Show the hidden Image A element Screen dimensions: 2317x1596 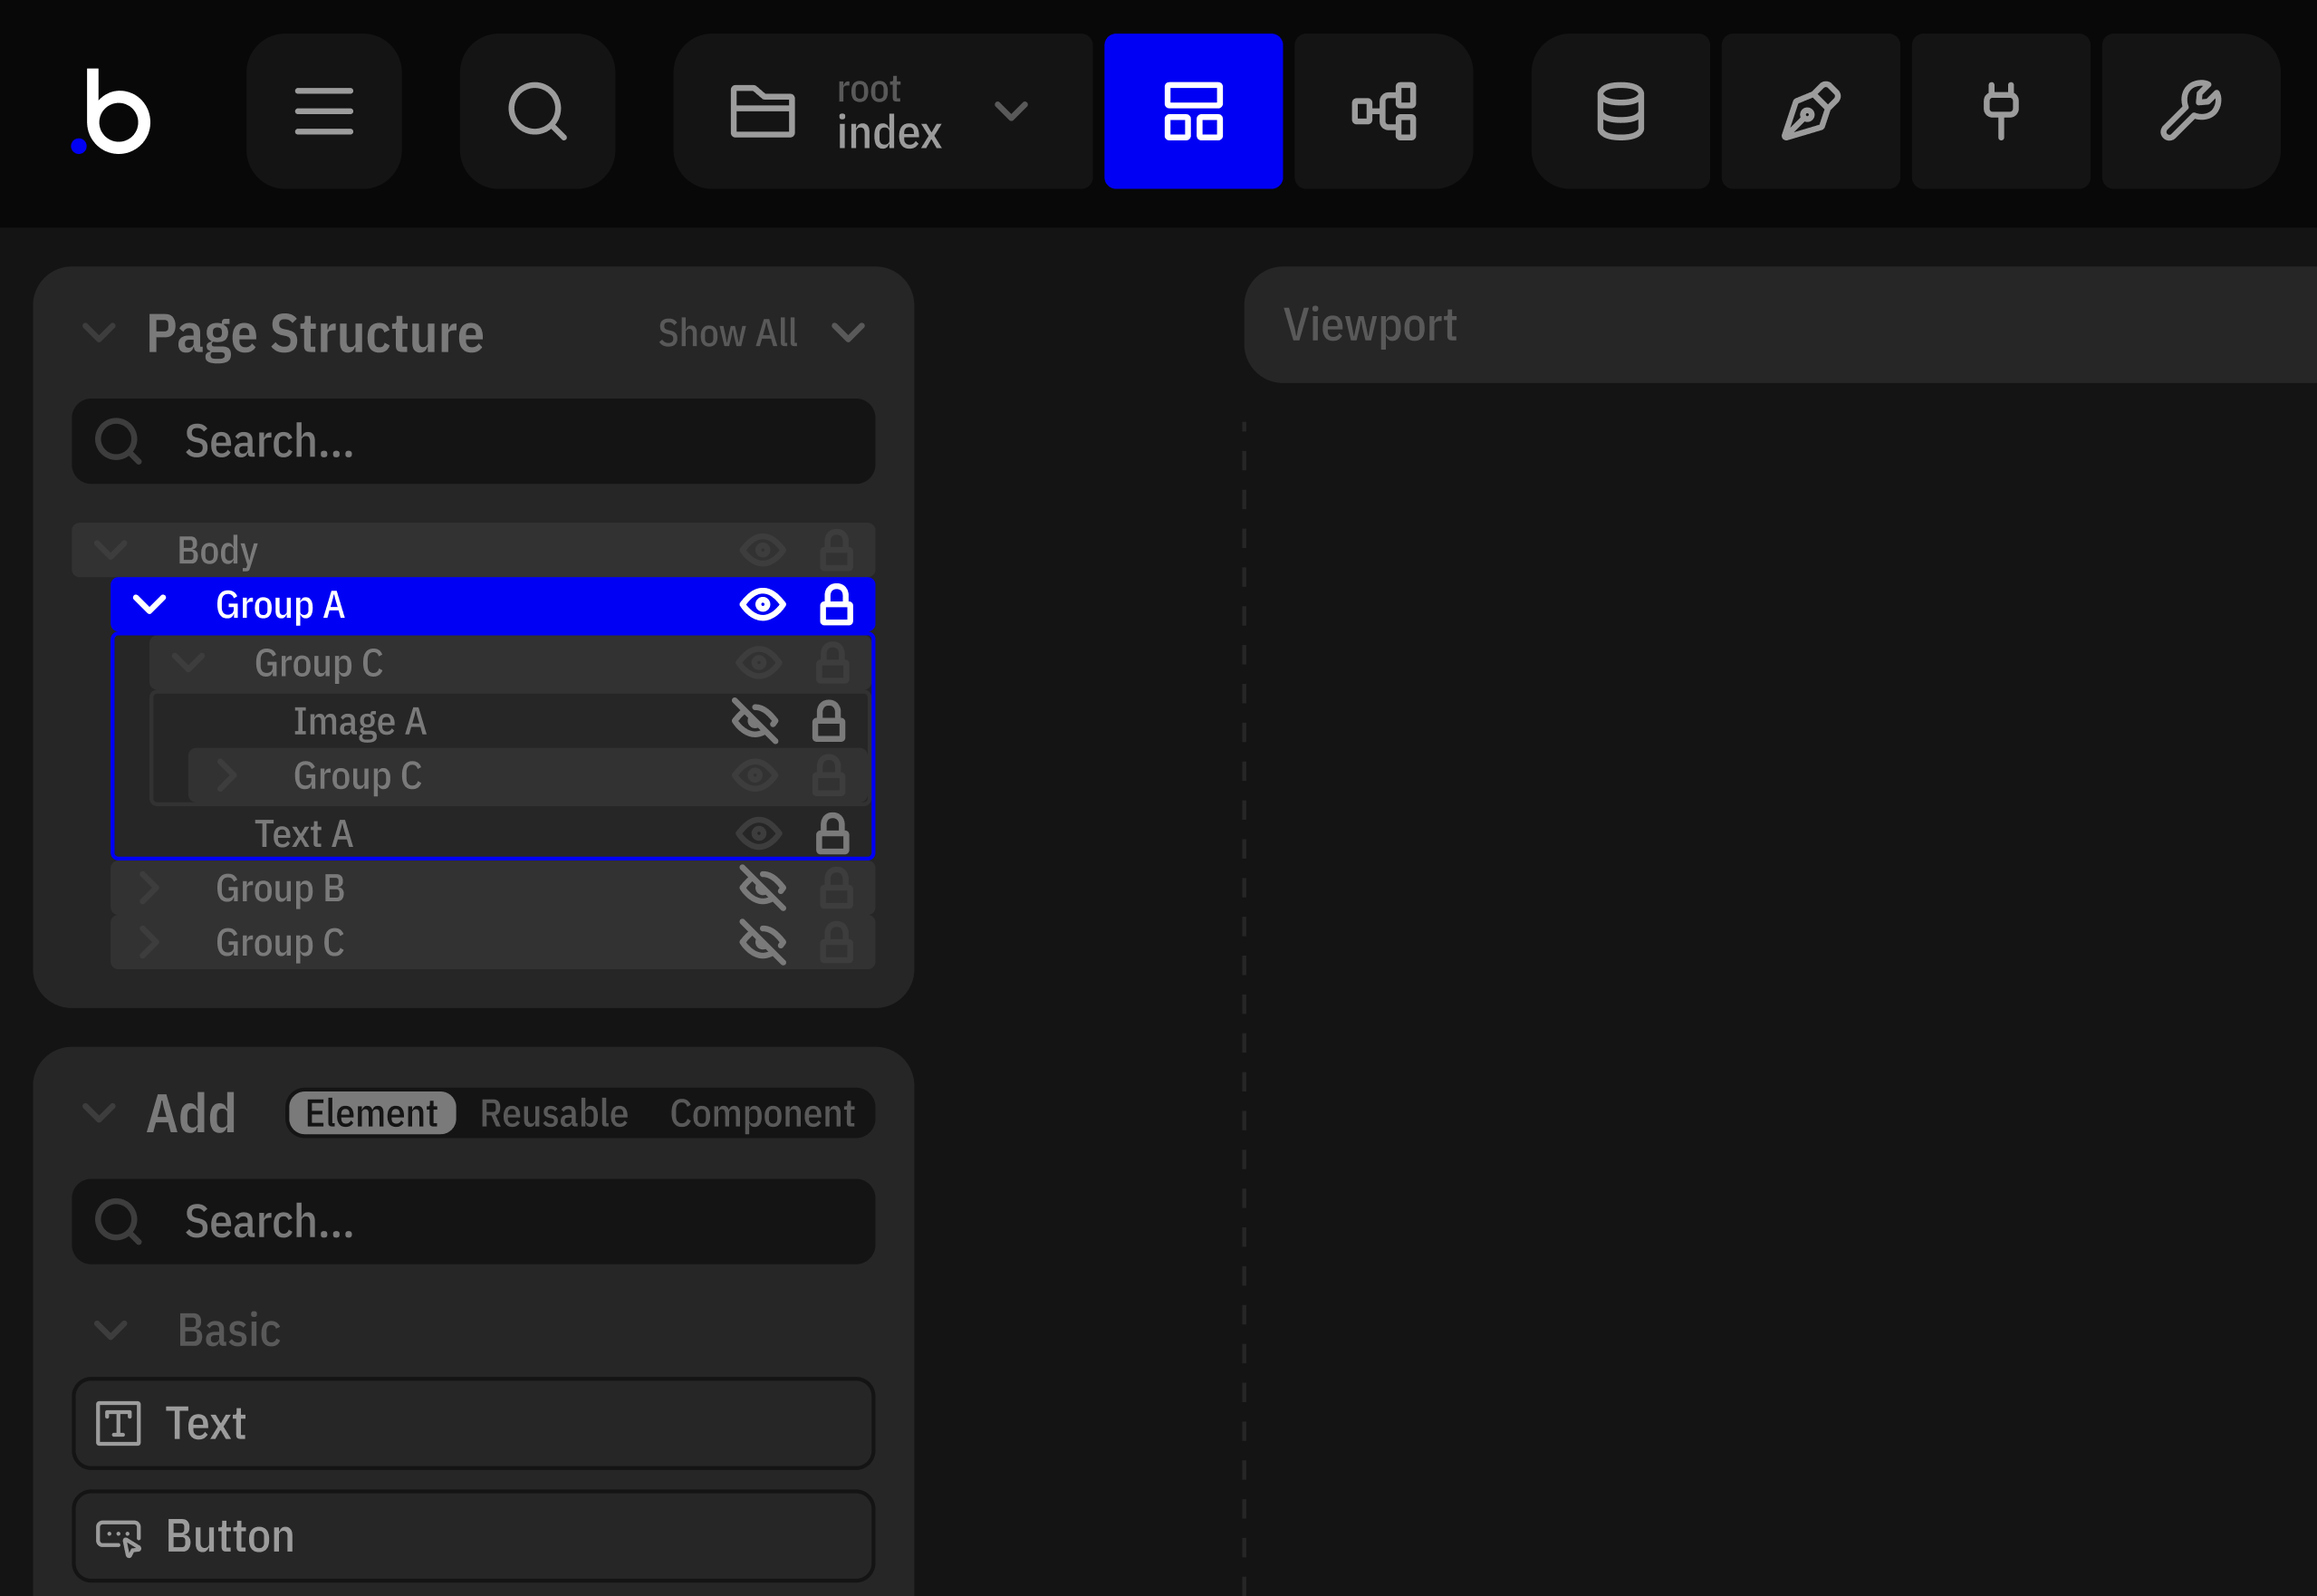755,721
